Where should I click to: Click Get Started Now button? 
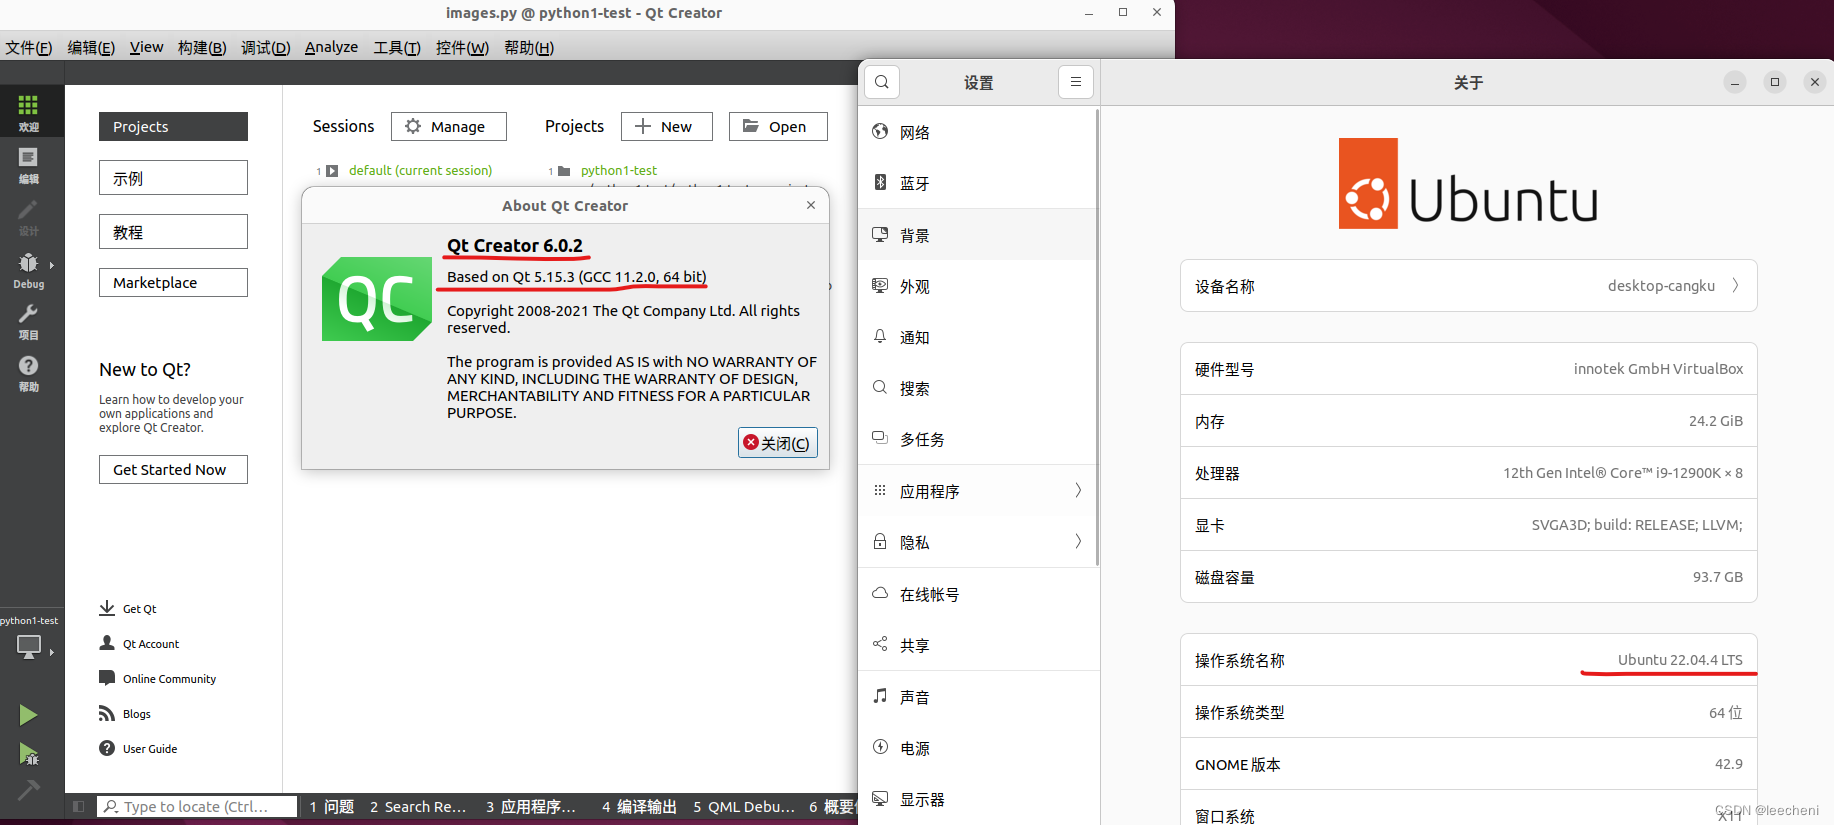click(173, 469)
